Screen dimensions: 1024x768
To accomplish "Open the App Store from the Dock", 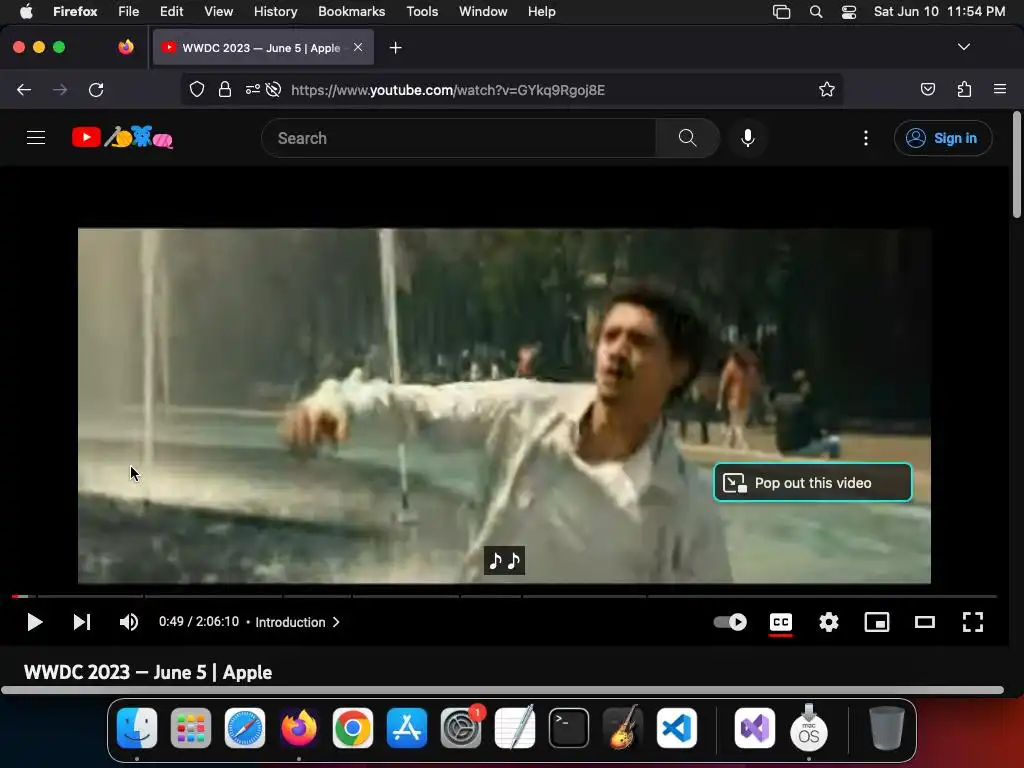I will [407, 728].
